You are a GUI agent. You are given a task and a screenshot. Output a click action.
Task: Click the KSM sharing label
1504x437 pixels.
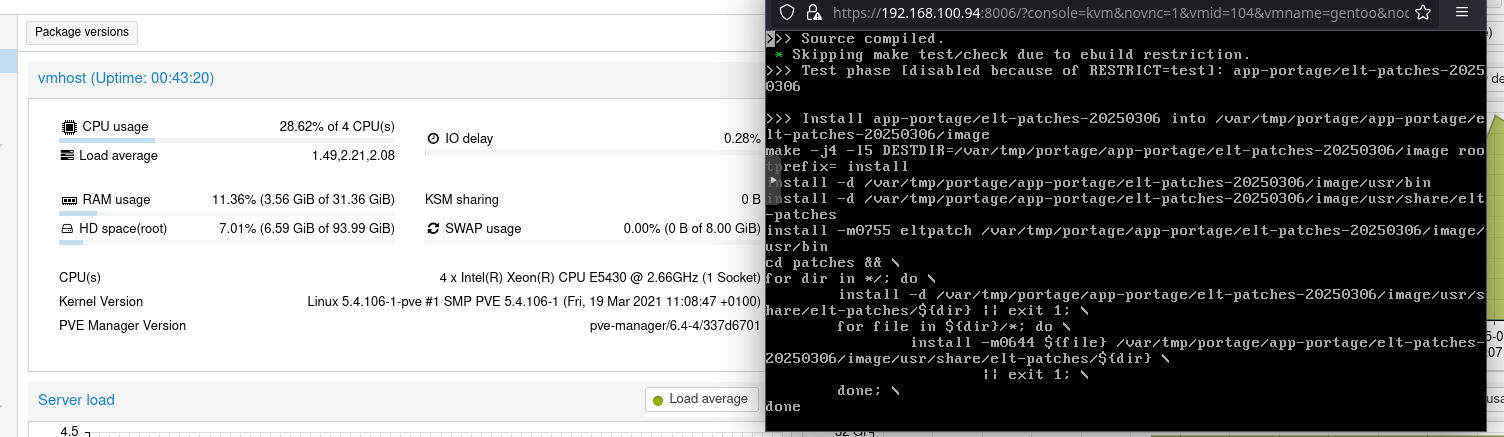coord(462,200)
